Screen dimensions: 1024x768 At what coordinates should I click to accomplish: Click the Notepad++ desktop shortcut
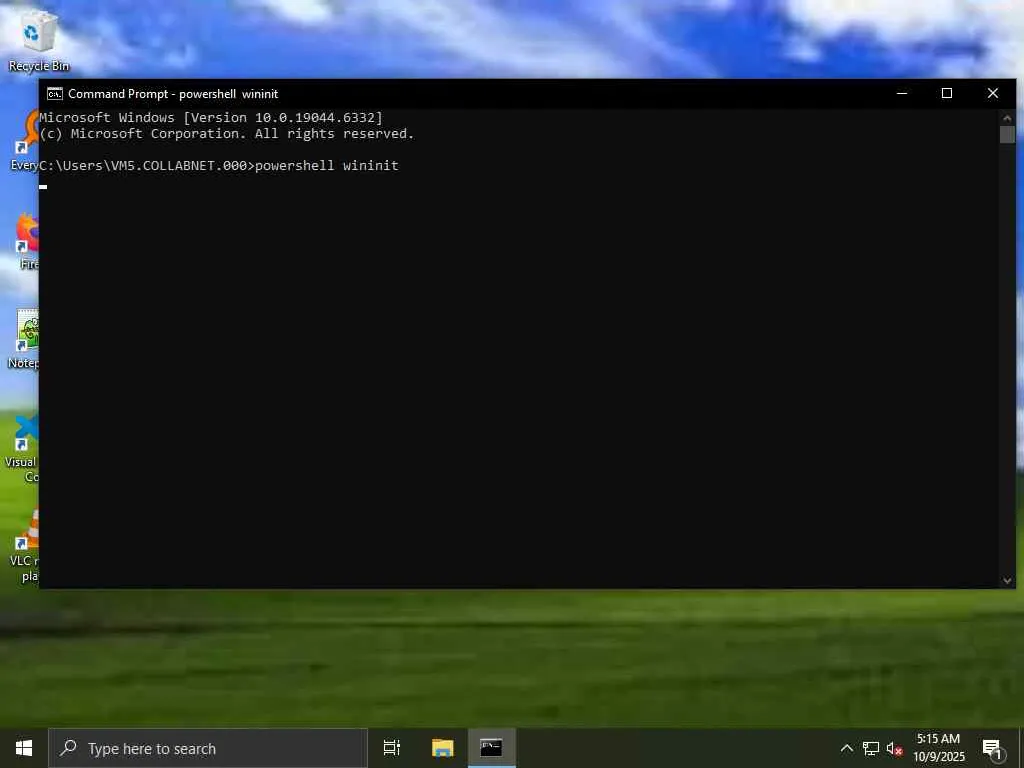tap(25, 339)
